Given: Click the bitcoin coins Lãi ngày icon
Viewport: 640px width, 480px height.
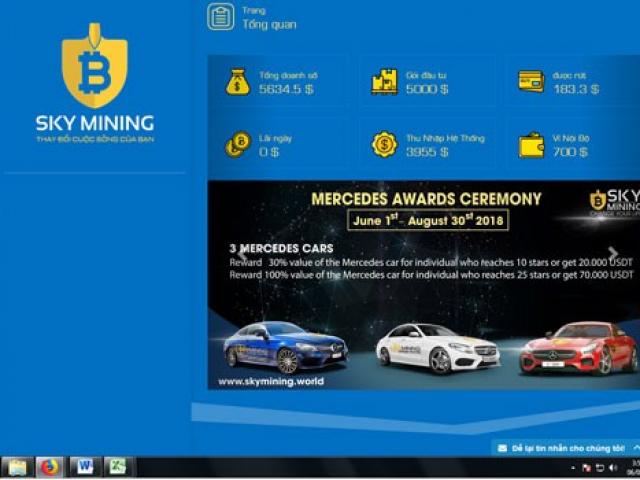Looking at the screenshot, I should [237, 145].
